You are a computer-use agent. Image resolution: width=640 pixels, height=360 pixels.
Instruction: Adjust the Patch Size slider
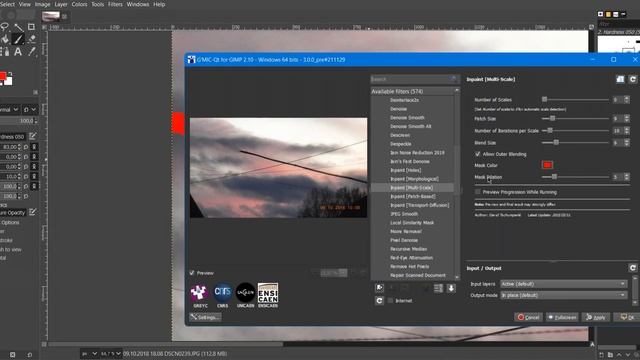[575, 118]
